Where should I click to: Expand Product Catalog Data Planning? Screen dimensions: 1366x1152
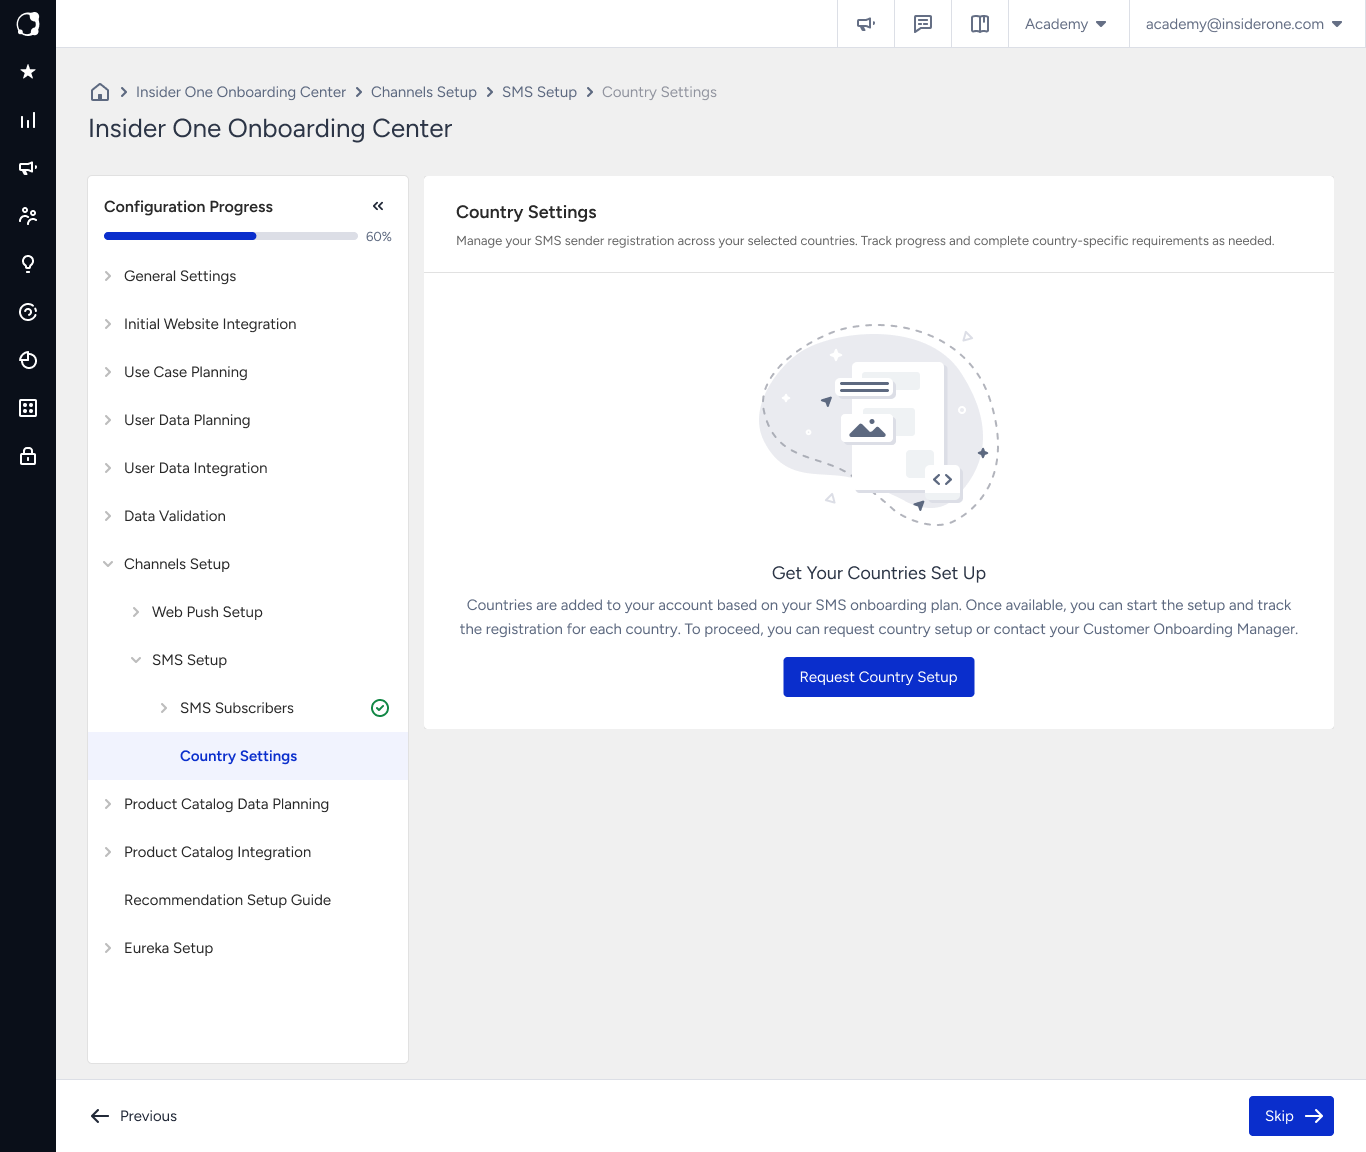click(248, 804)
